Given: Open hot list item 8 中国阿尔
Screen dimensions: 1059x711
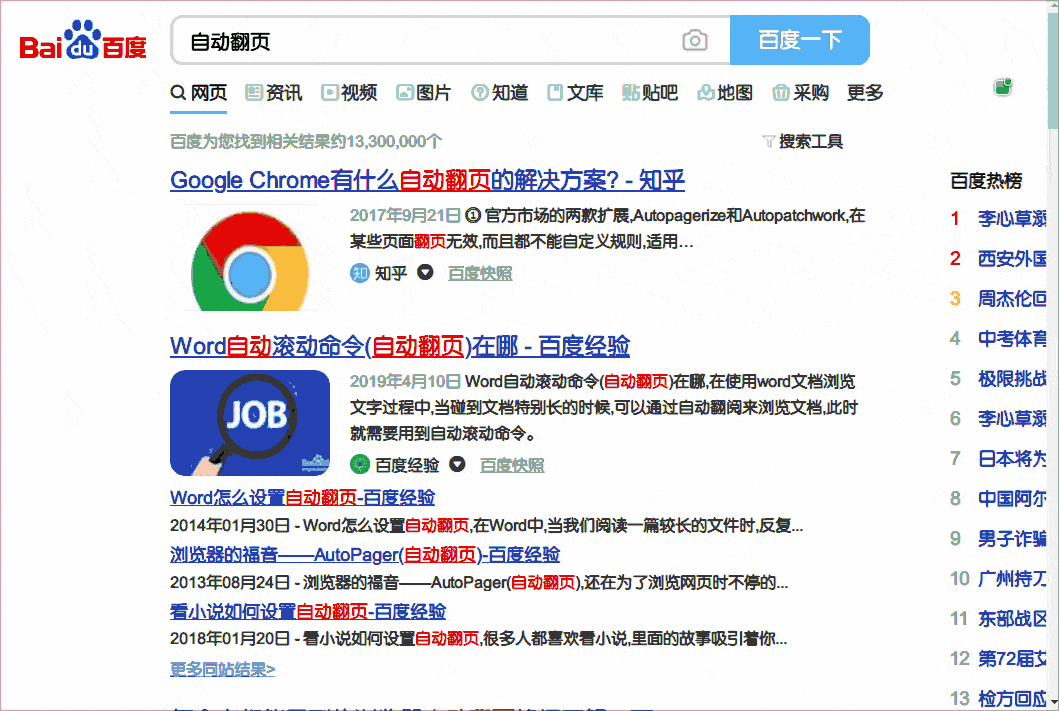Looking at the screenshot, I should (1012, 498).
